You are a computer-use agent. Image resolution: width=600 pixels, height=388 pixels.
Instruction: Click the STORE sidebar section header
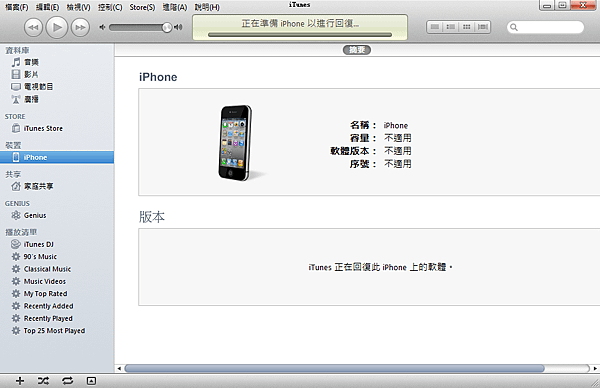(x=15, y=116)
